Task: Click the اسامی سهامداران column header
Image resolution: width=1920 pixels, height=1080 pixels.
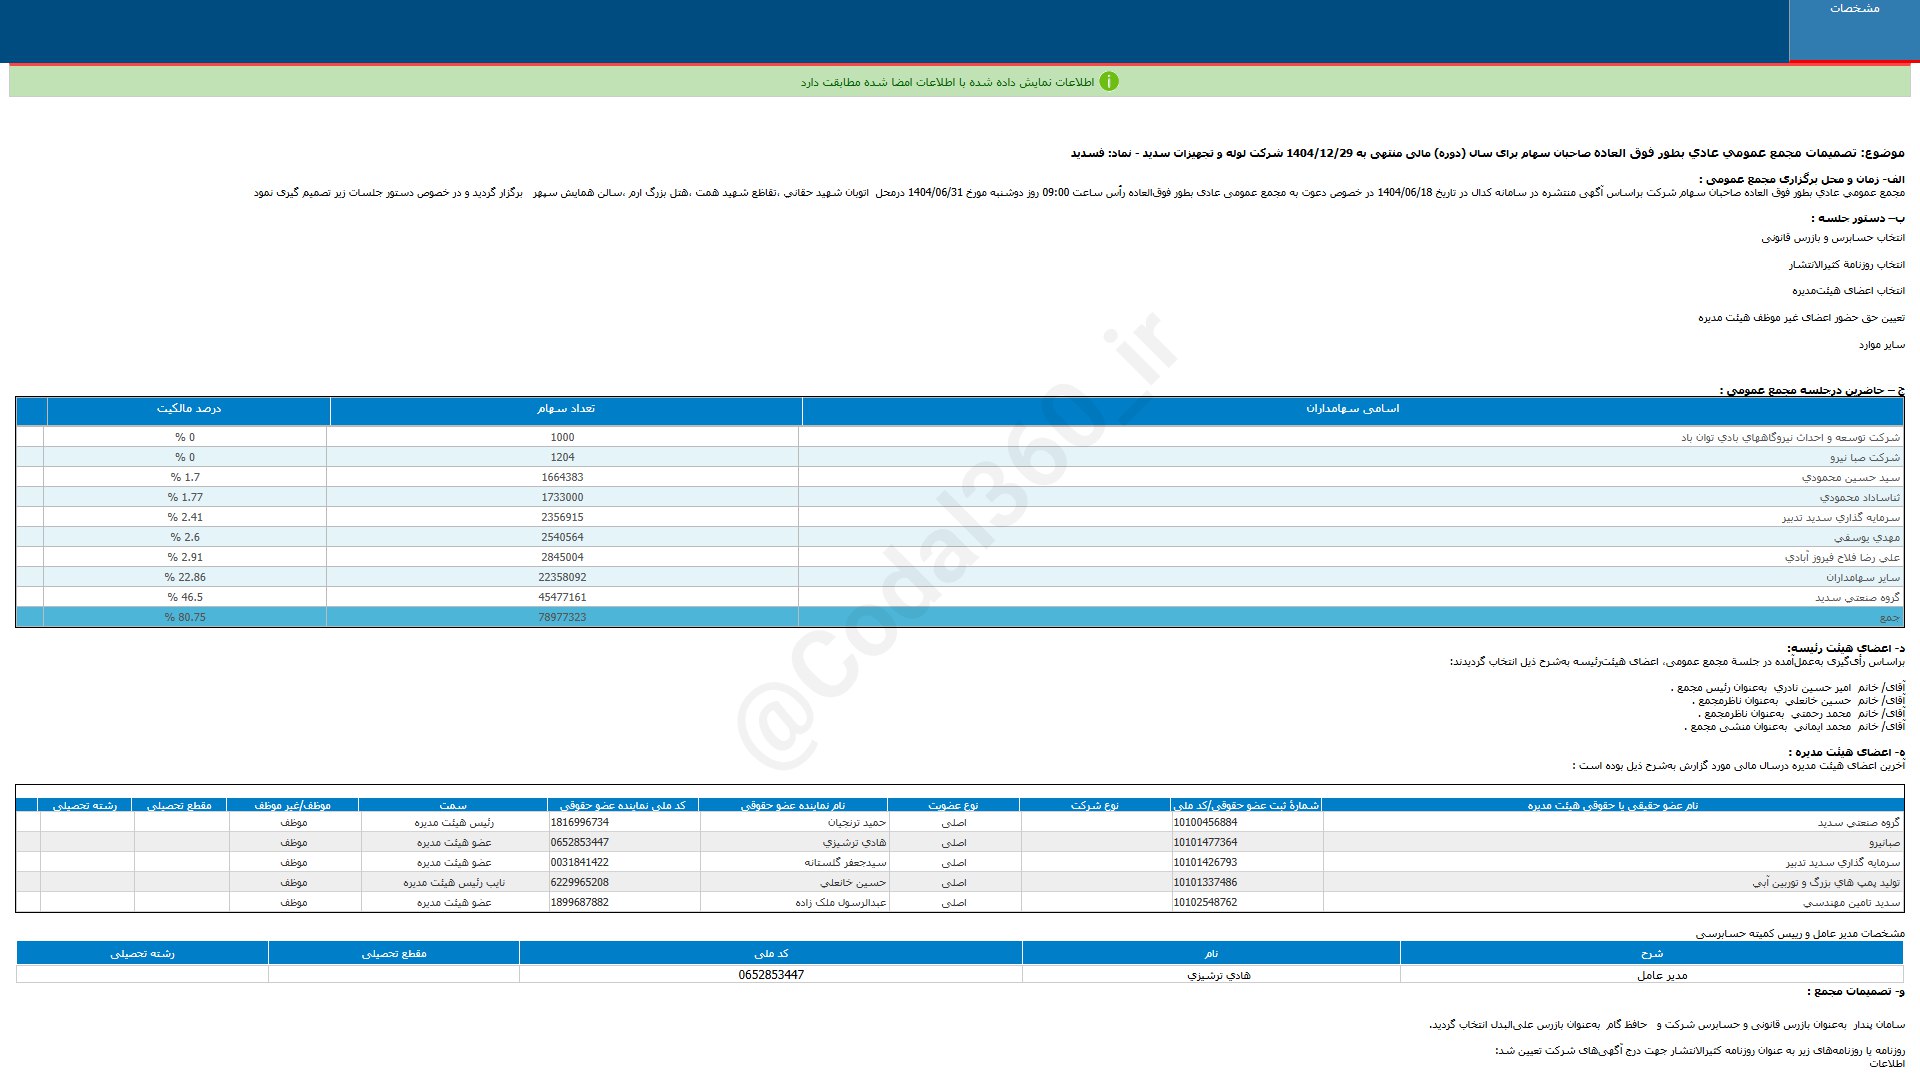Action: (1352, 409)
